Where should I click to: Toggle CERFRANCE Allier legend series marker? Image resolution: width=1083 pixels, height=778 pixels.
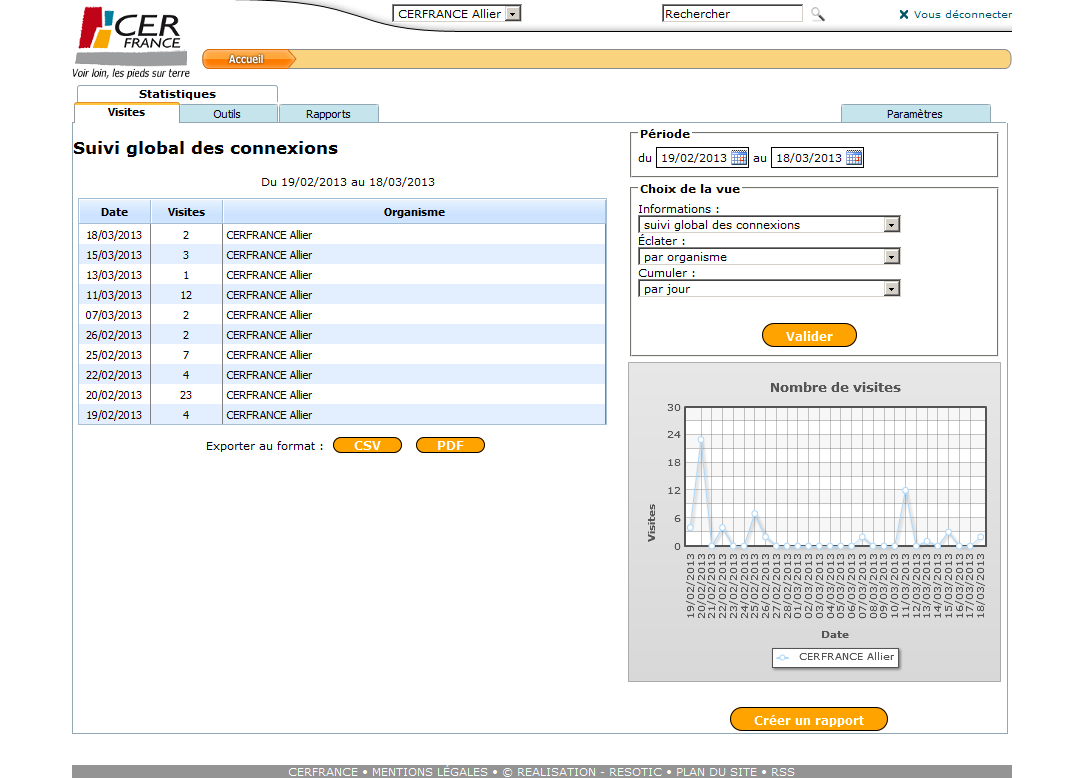pos(783,657)
